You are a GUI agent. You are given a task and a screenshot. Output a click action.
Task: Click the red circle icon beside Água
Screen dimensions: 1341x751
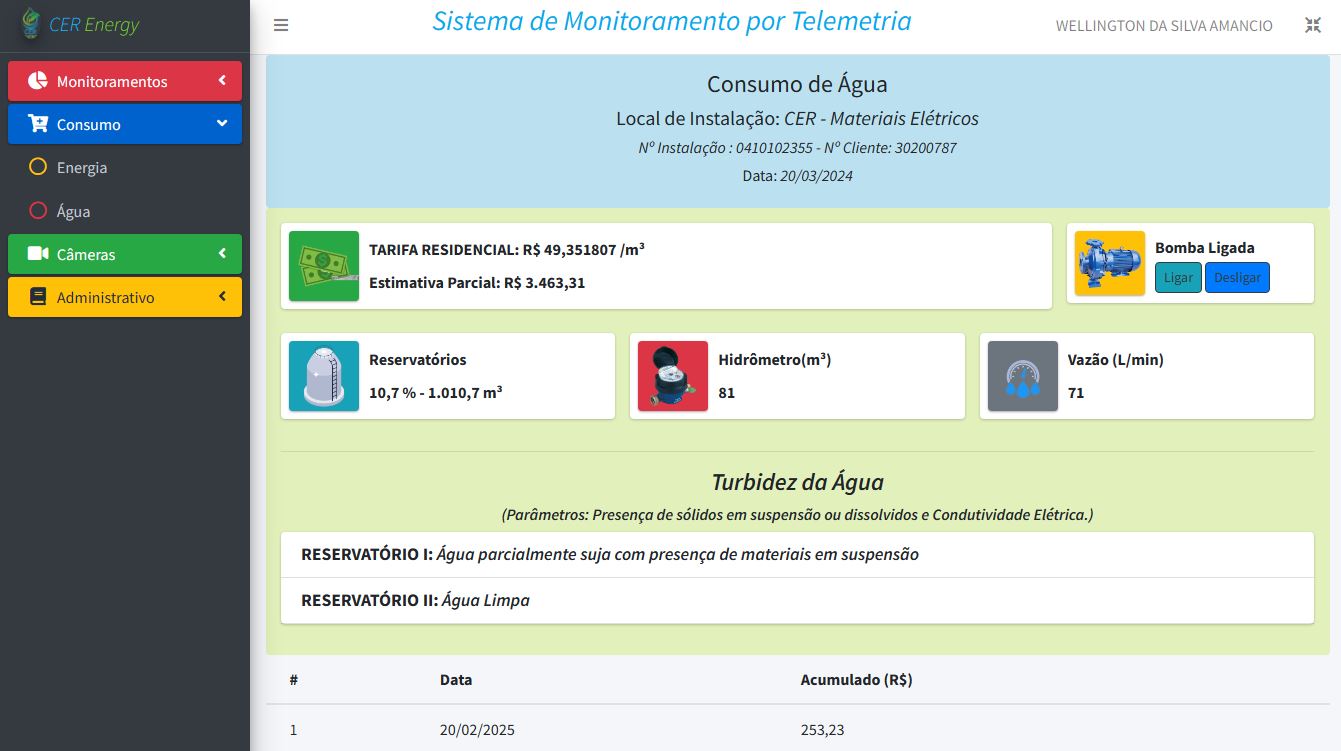click(38, 211)
